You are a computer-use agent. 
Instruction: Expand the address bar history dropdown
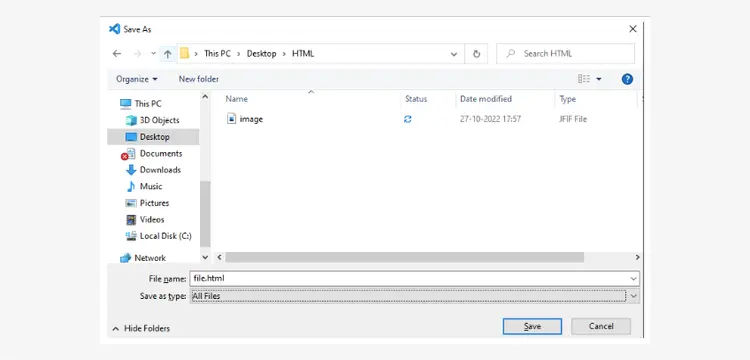click(454, 54)
